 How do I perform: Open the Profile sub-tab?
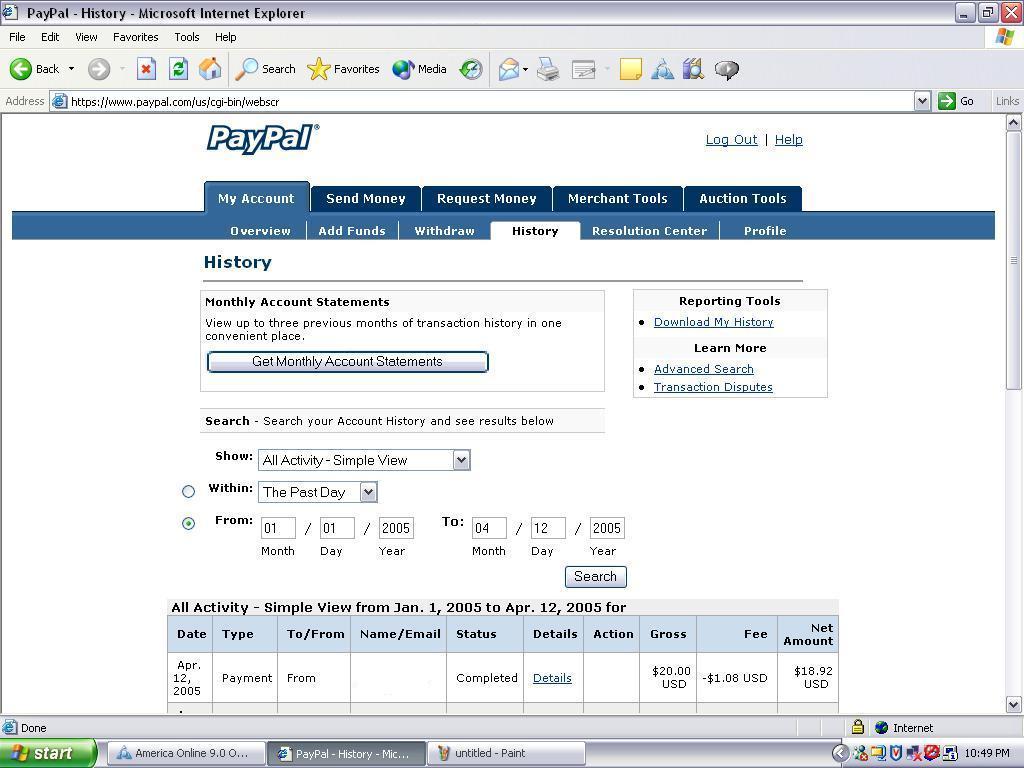click(765, 231)
